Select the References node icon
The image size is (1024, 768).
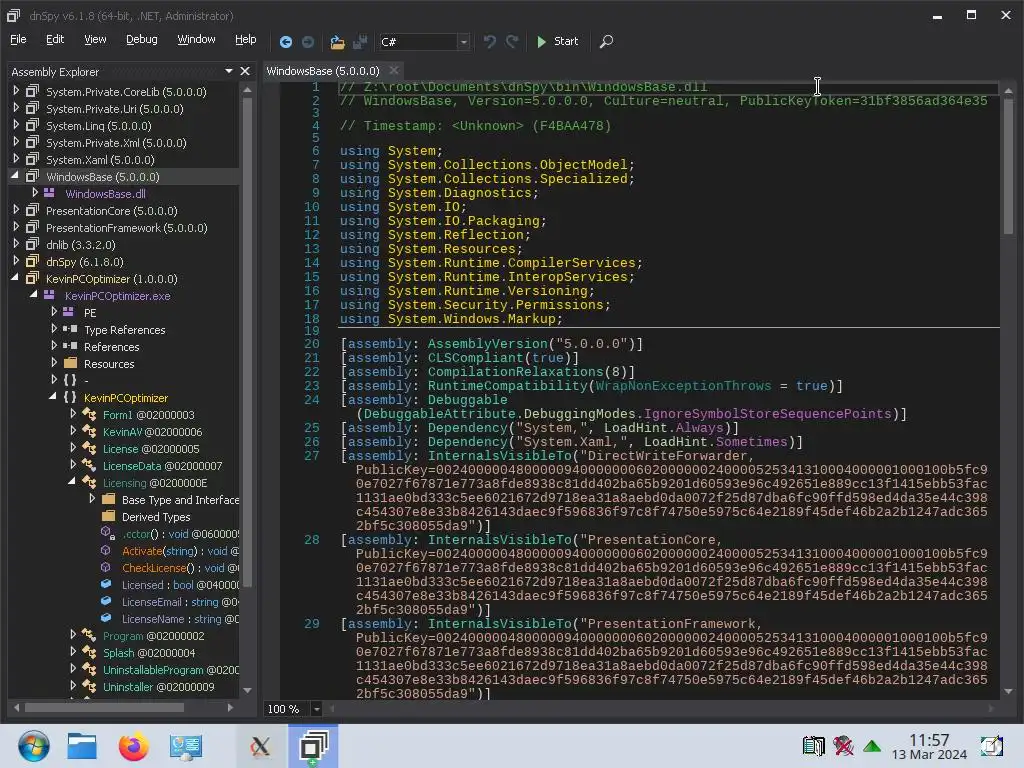tap(70, 346)
